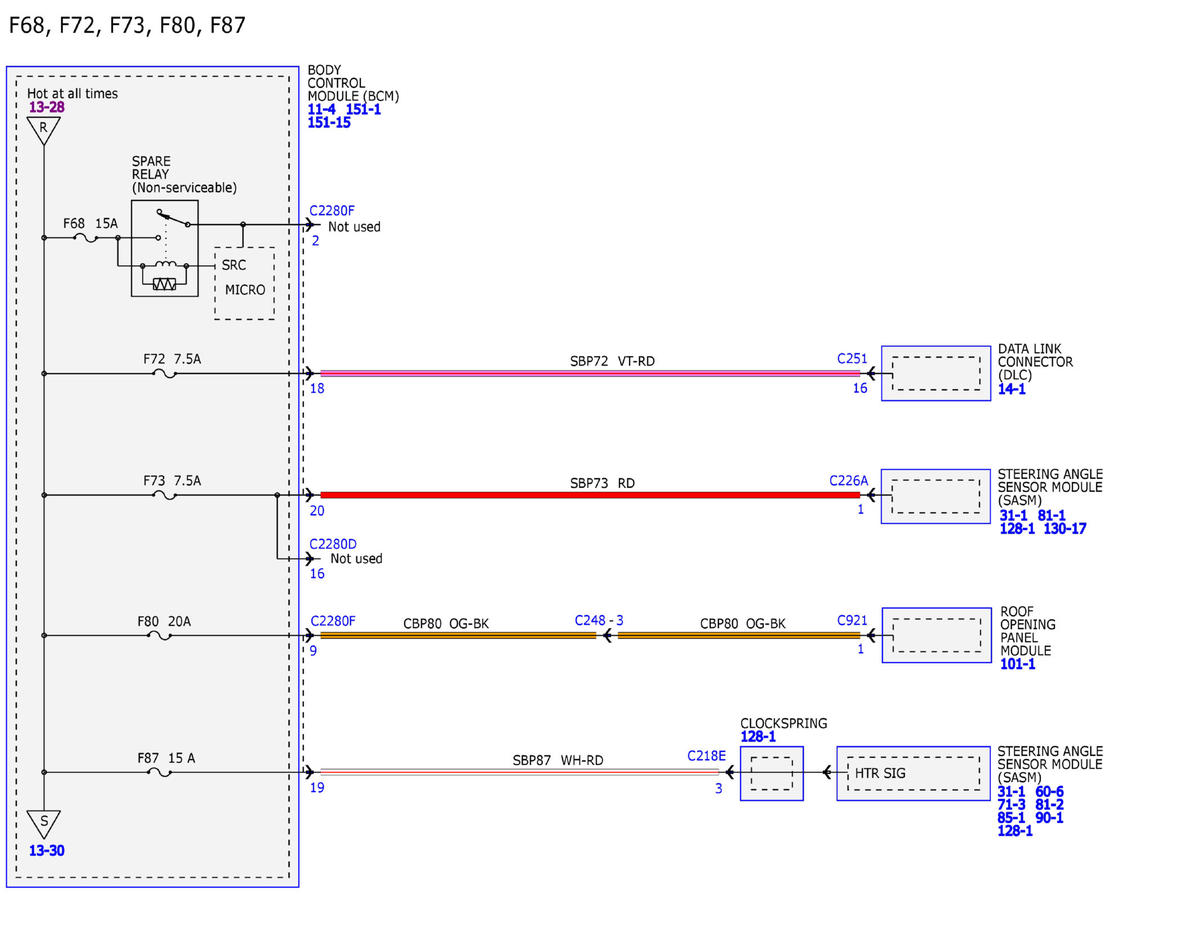Open the C251 connector link

pyautogui.click(x=852, y=357)
